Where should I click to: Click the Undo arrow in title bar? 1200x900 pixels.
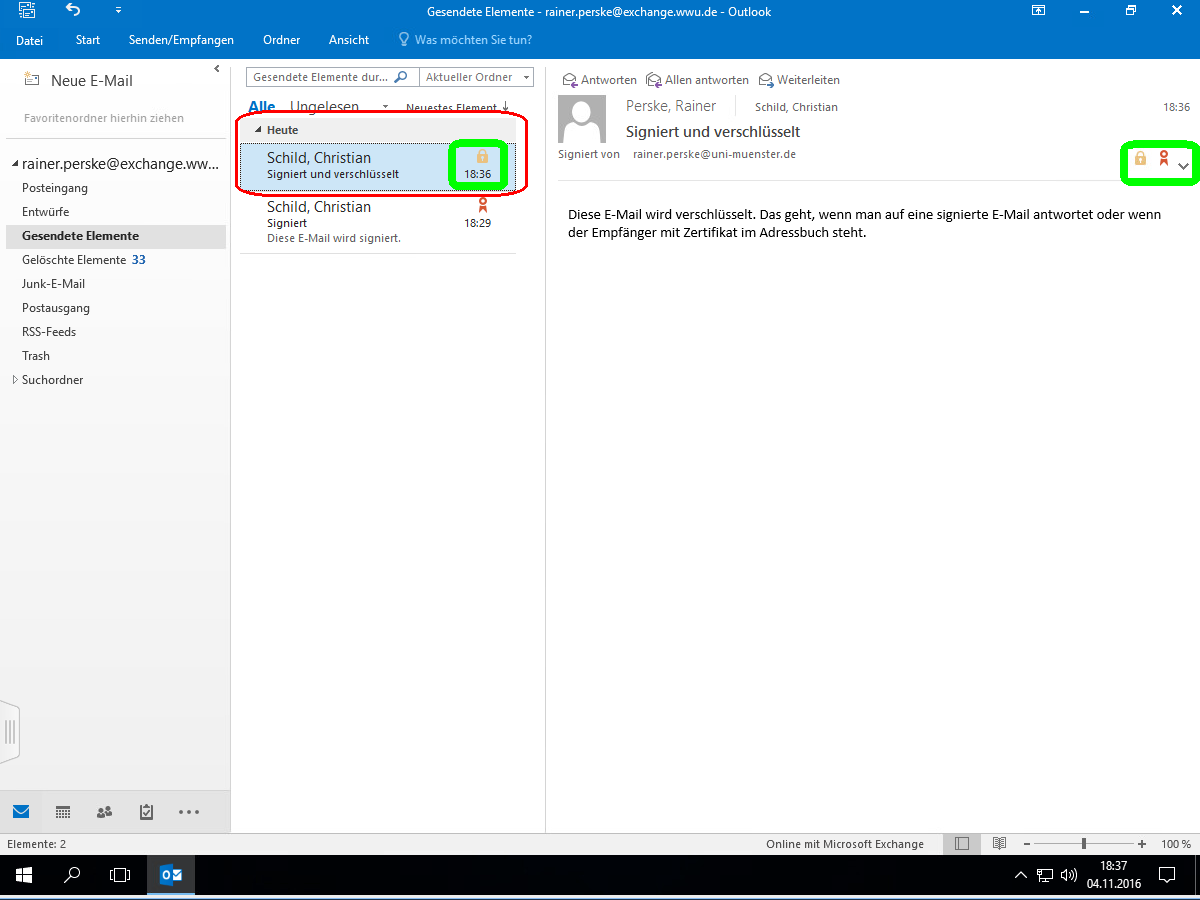point(73,11)
